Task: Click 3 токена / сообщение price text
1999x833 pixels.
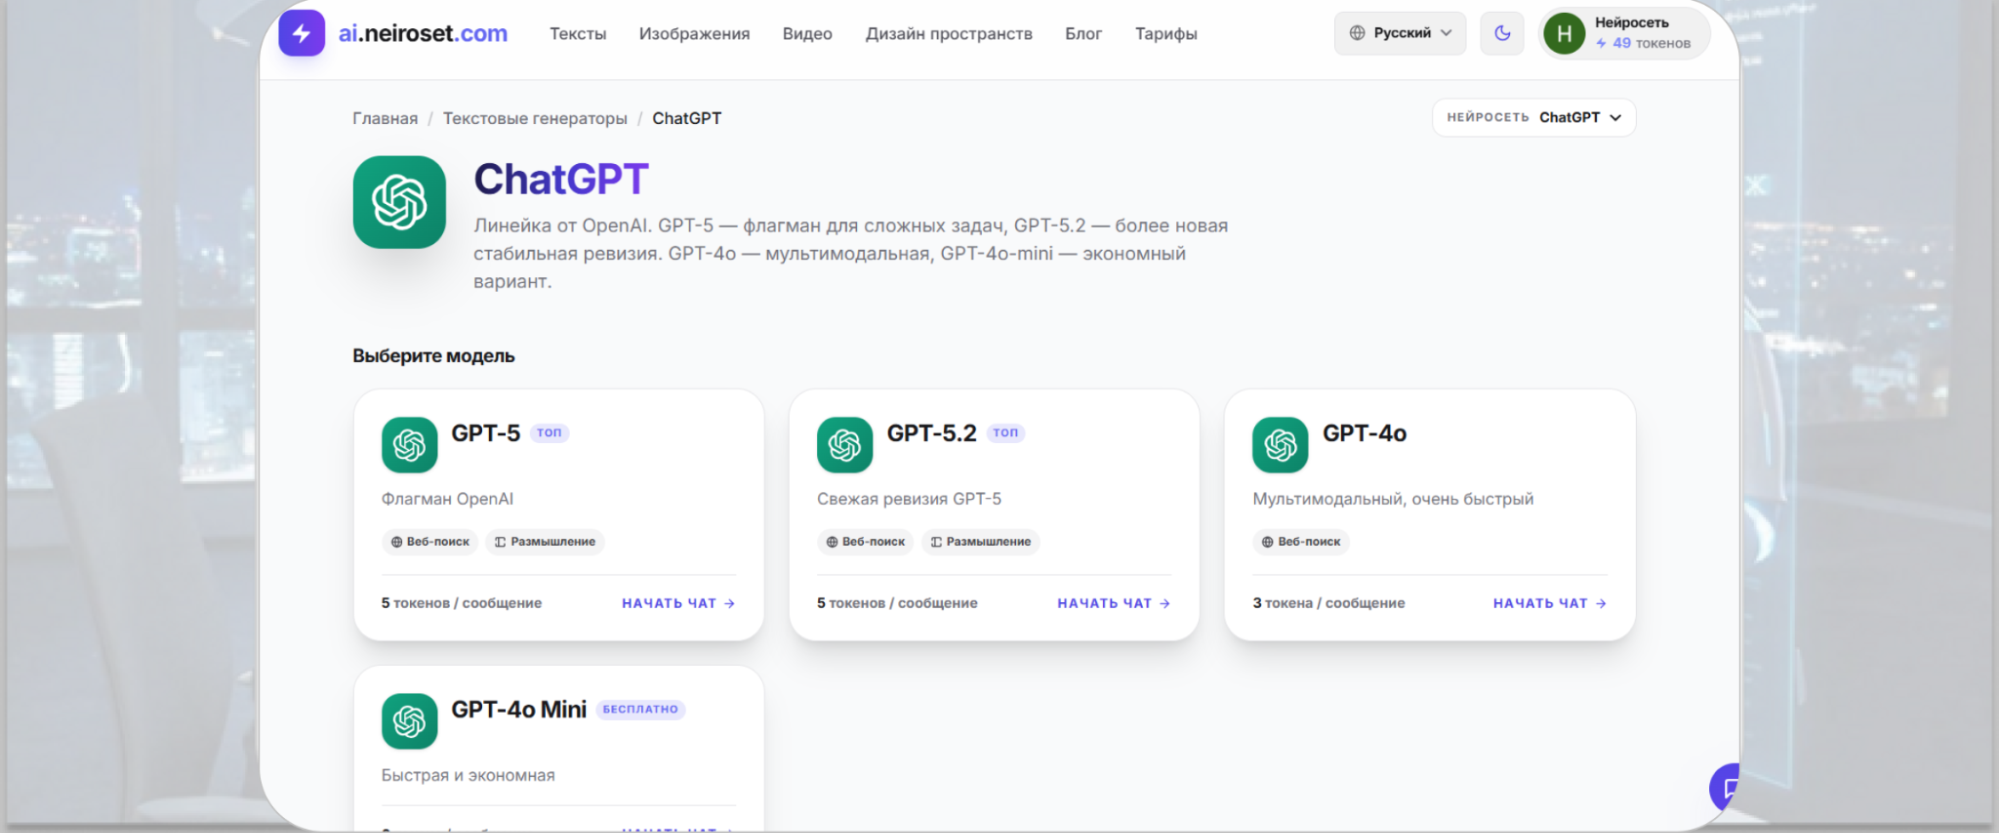Action: (1329, 603)
